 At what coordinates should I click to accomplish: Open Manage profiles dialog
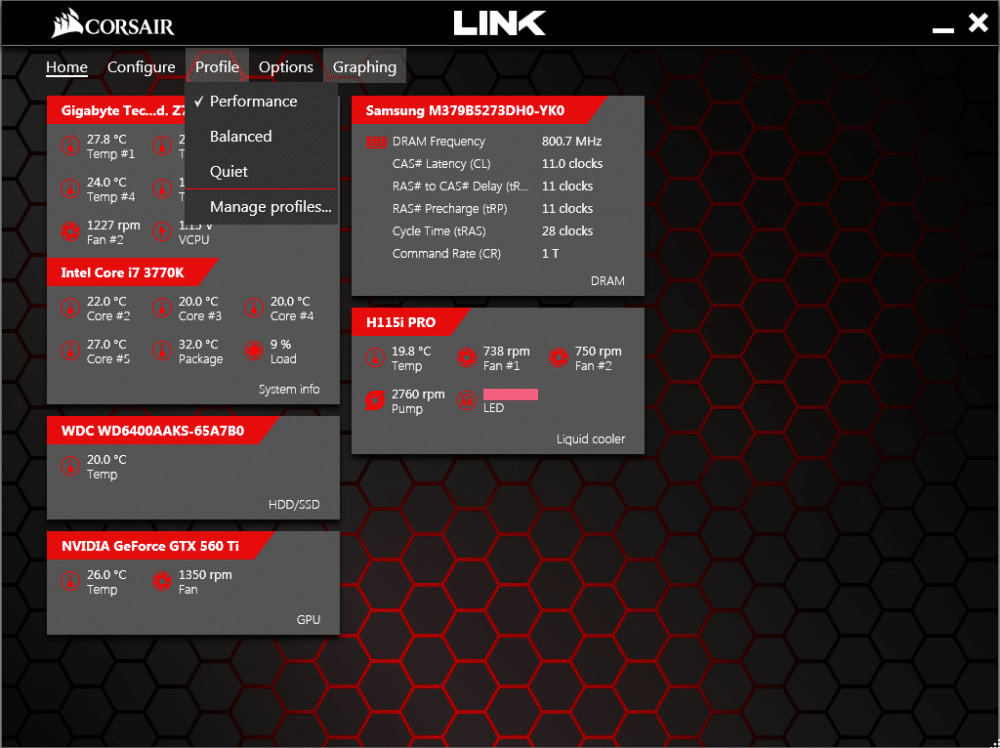[x=261, y=207]
